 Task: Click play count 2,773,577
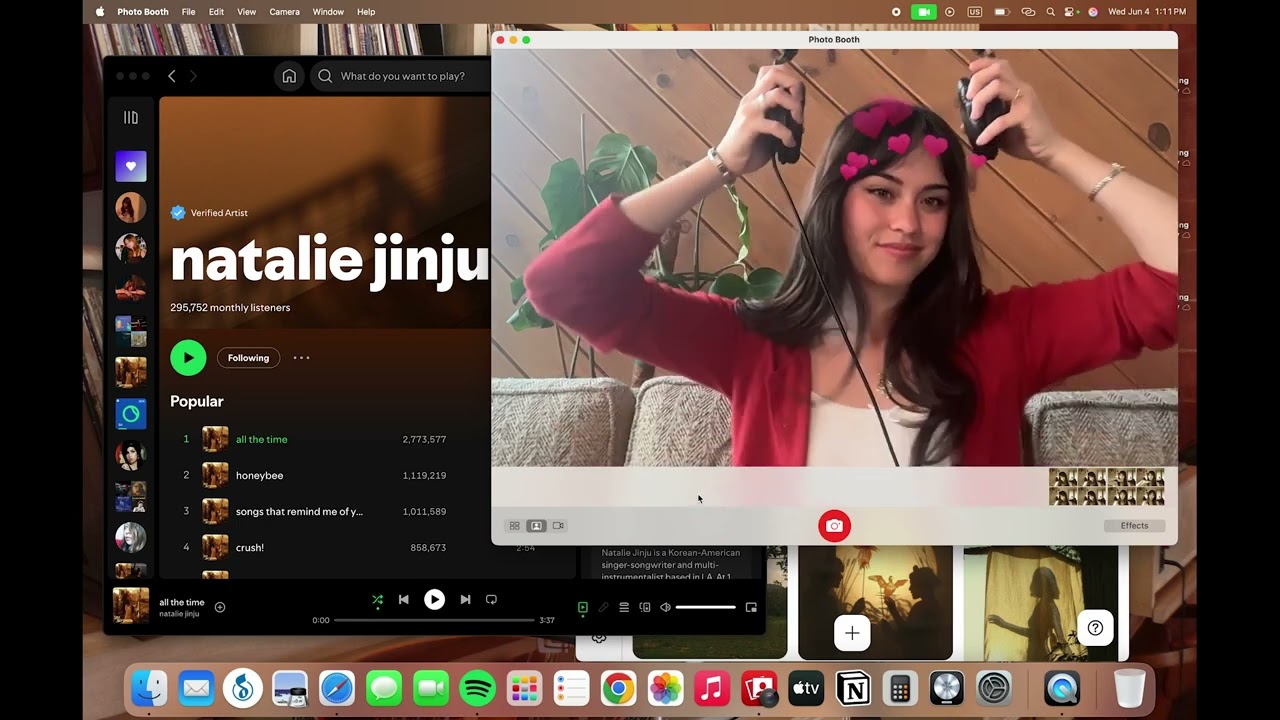click(x=424, y=439)
